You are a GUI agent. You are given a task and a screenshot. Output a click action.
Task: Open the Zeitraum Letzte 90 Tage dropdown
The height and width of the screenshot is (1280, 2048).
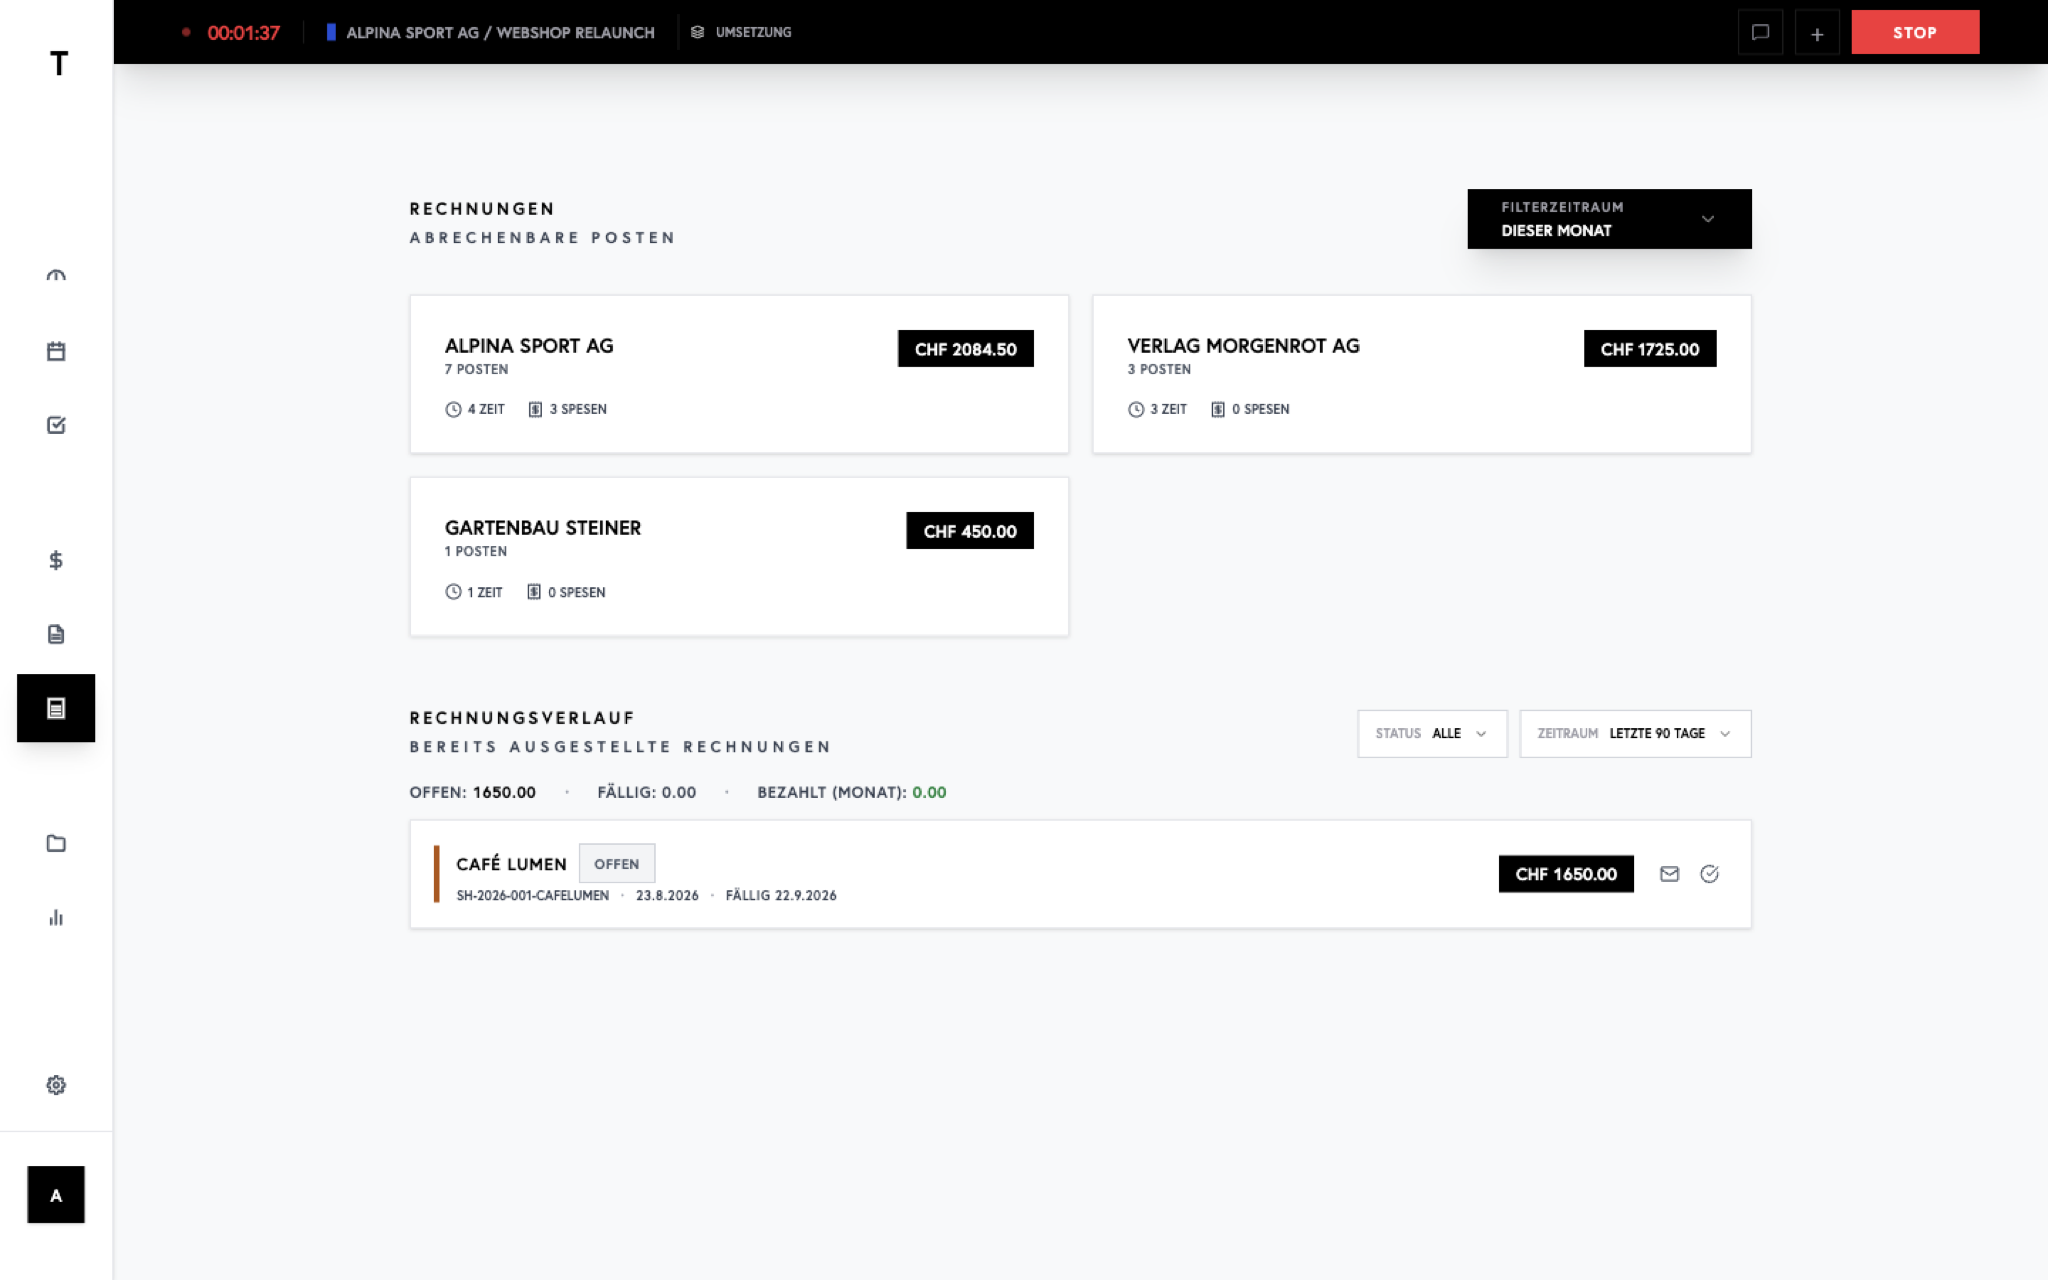1635,734
